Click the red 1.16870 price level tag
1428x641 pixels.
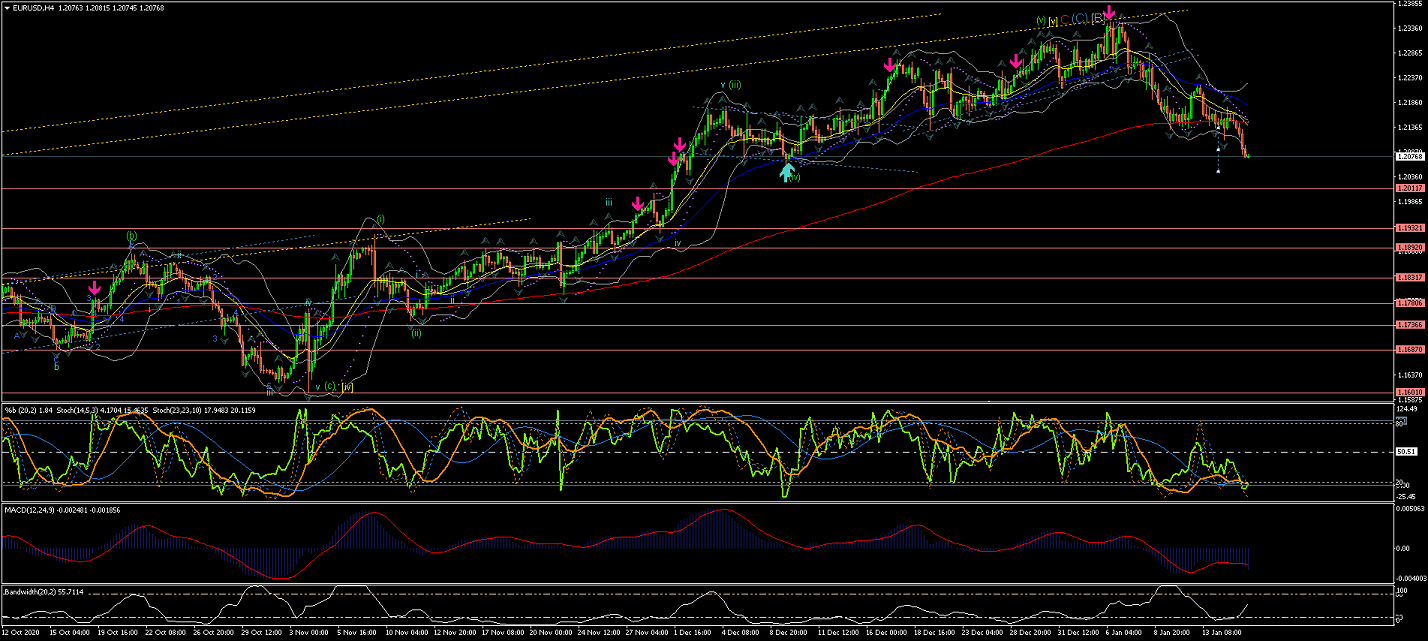(x=1410, y=350)
